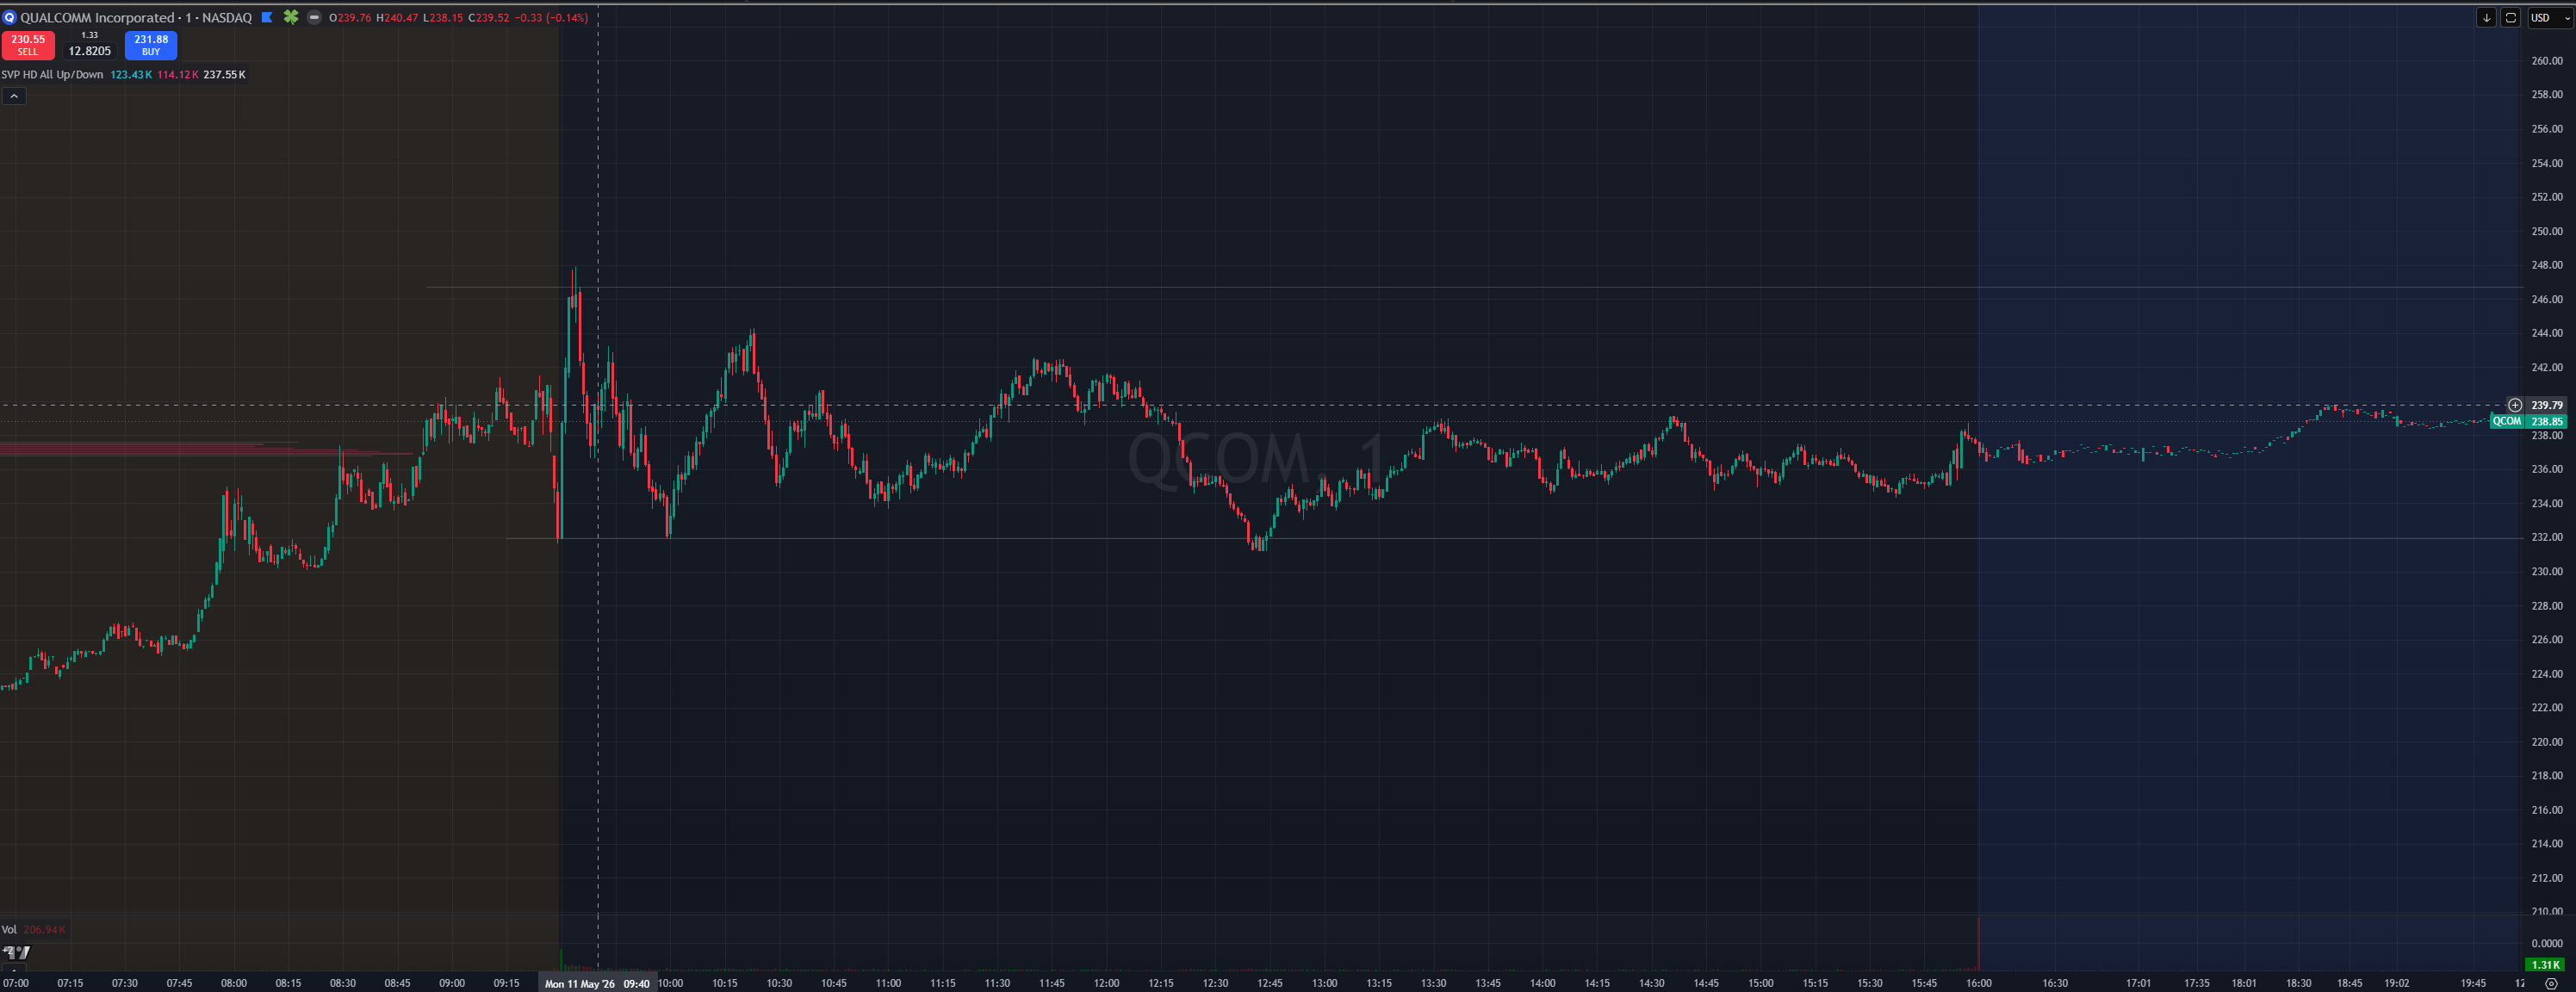Click the plus icon at the 239.79 price label
This screenshot has height=992, width=2576.
click(2515, 405)
